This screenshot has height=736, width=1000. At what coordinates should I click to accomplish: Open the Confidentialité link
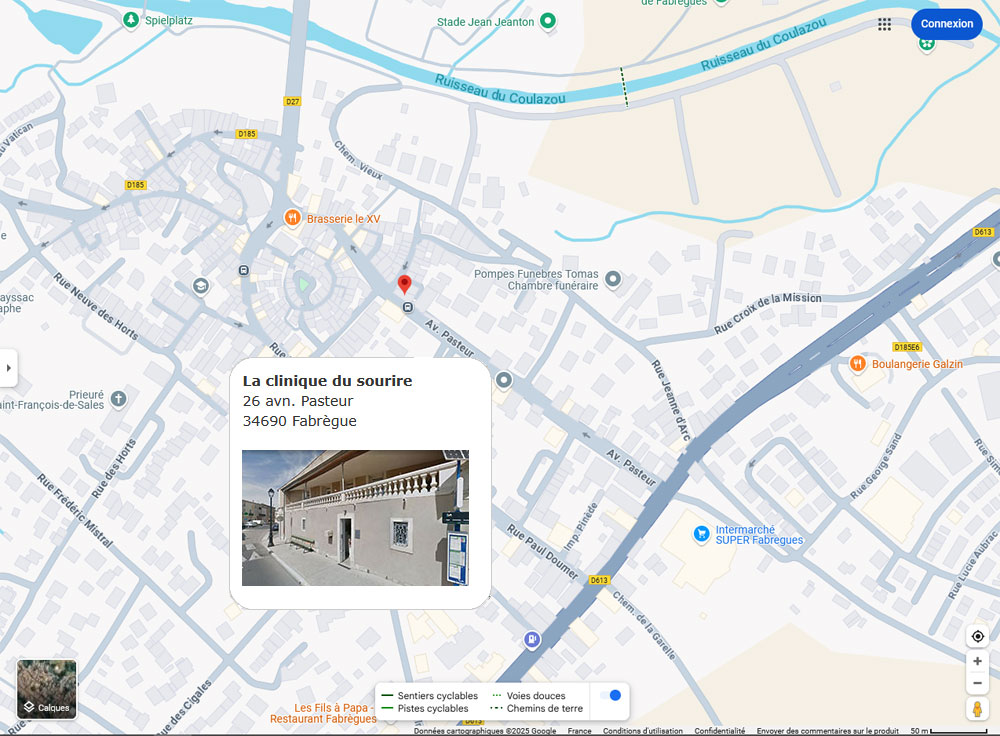click(x=720, y=731)
